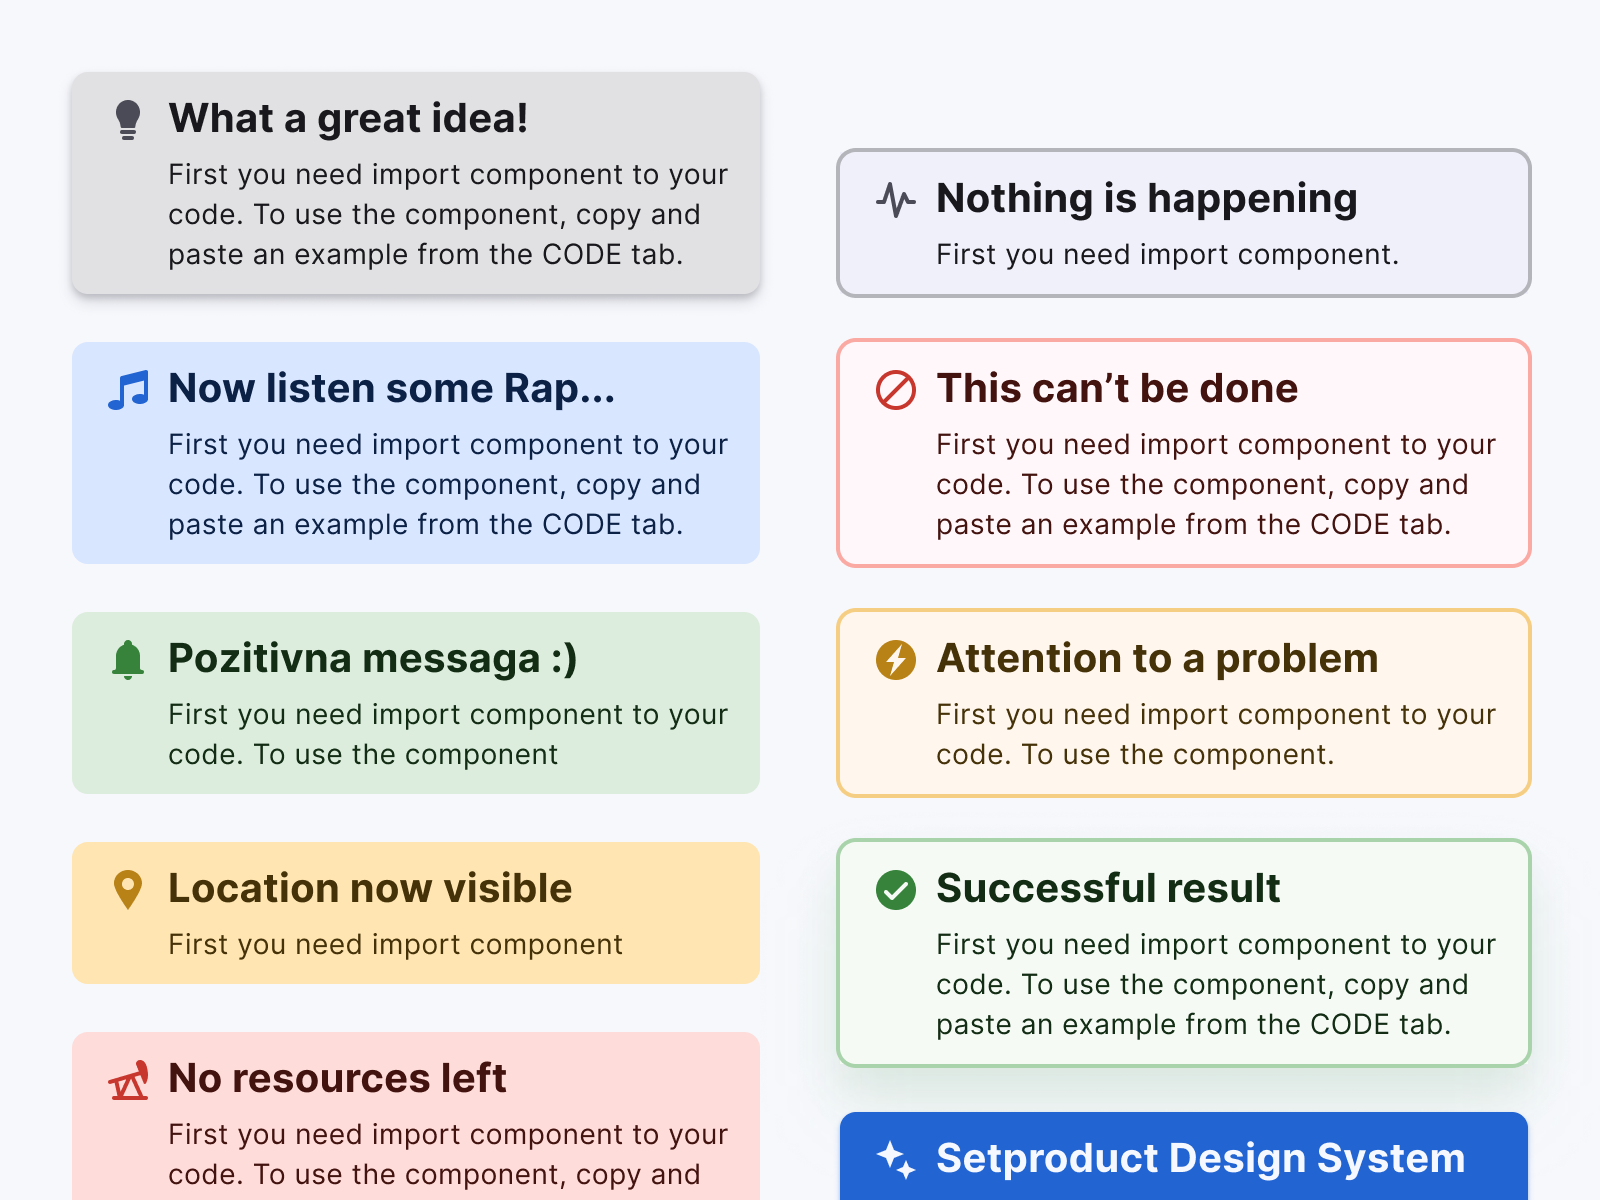
Task: Select the yellow 'Location now visible' alert
Action: click(x=415, y=912)
